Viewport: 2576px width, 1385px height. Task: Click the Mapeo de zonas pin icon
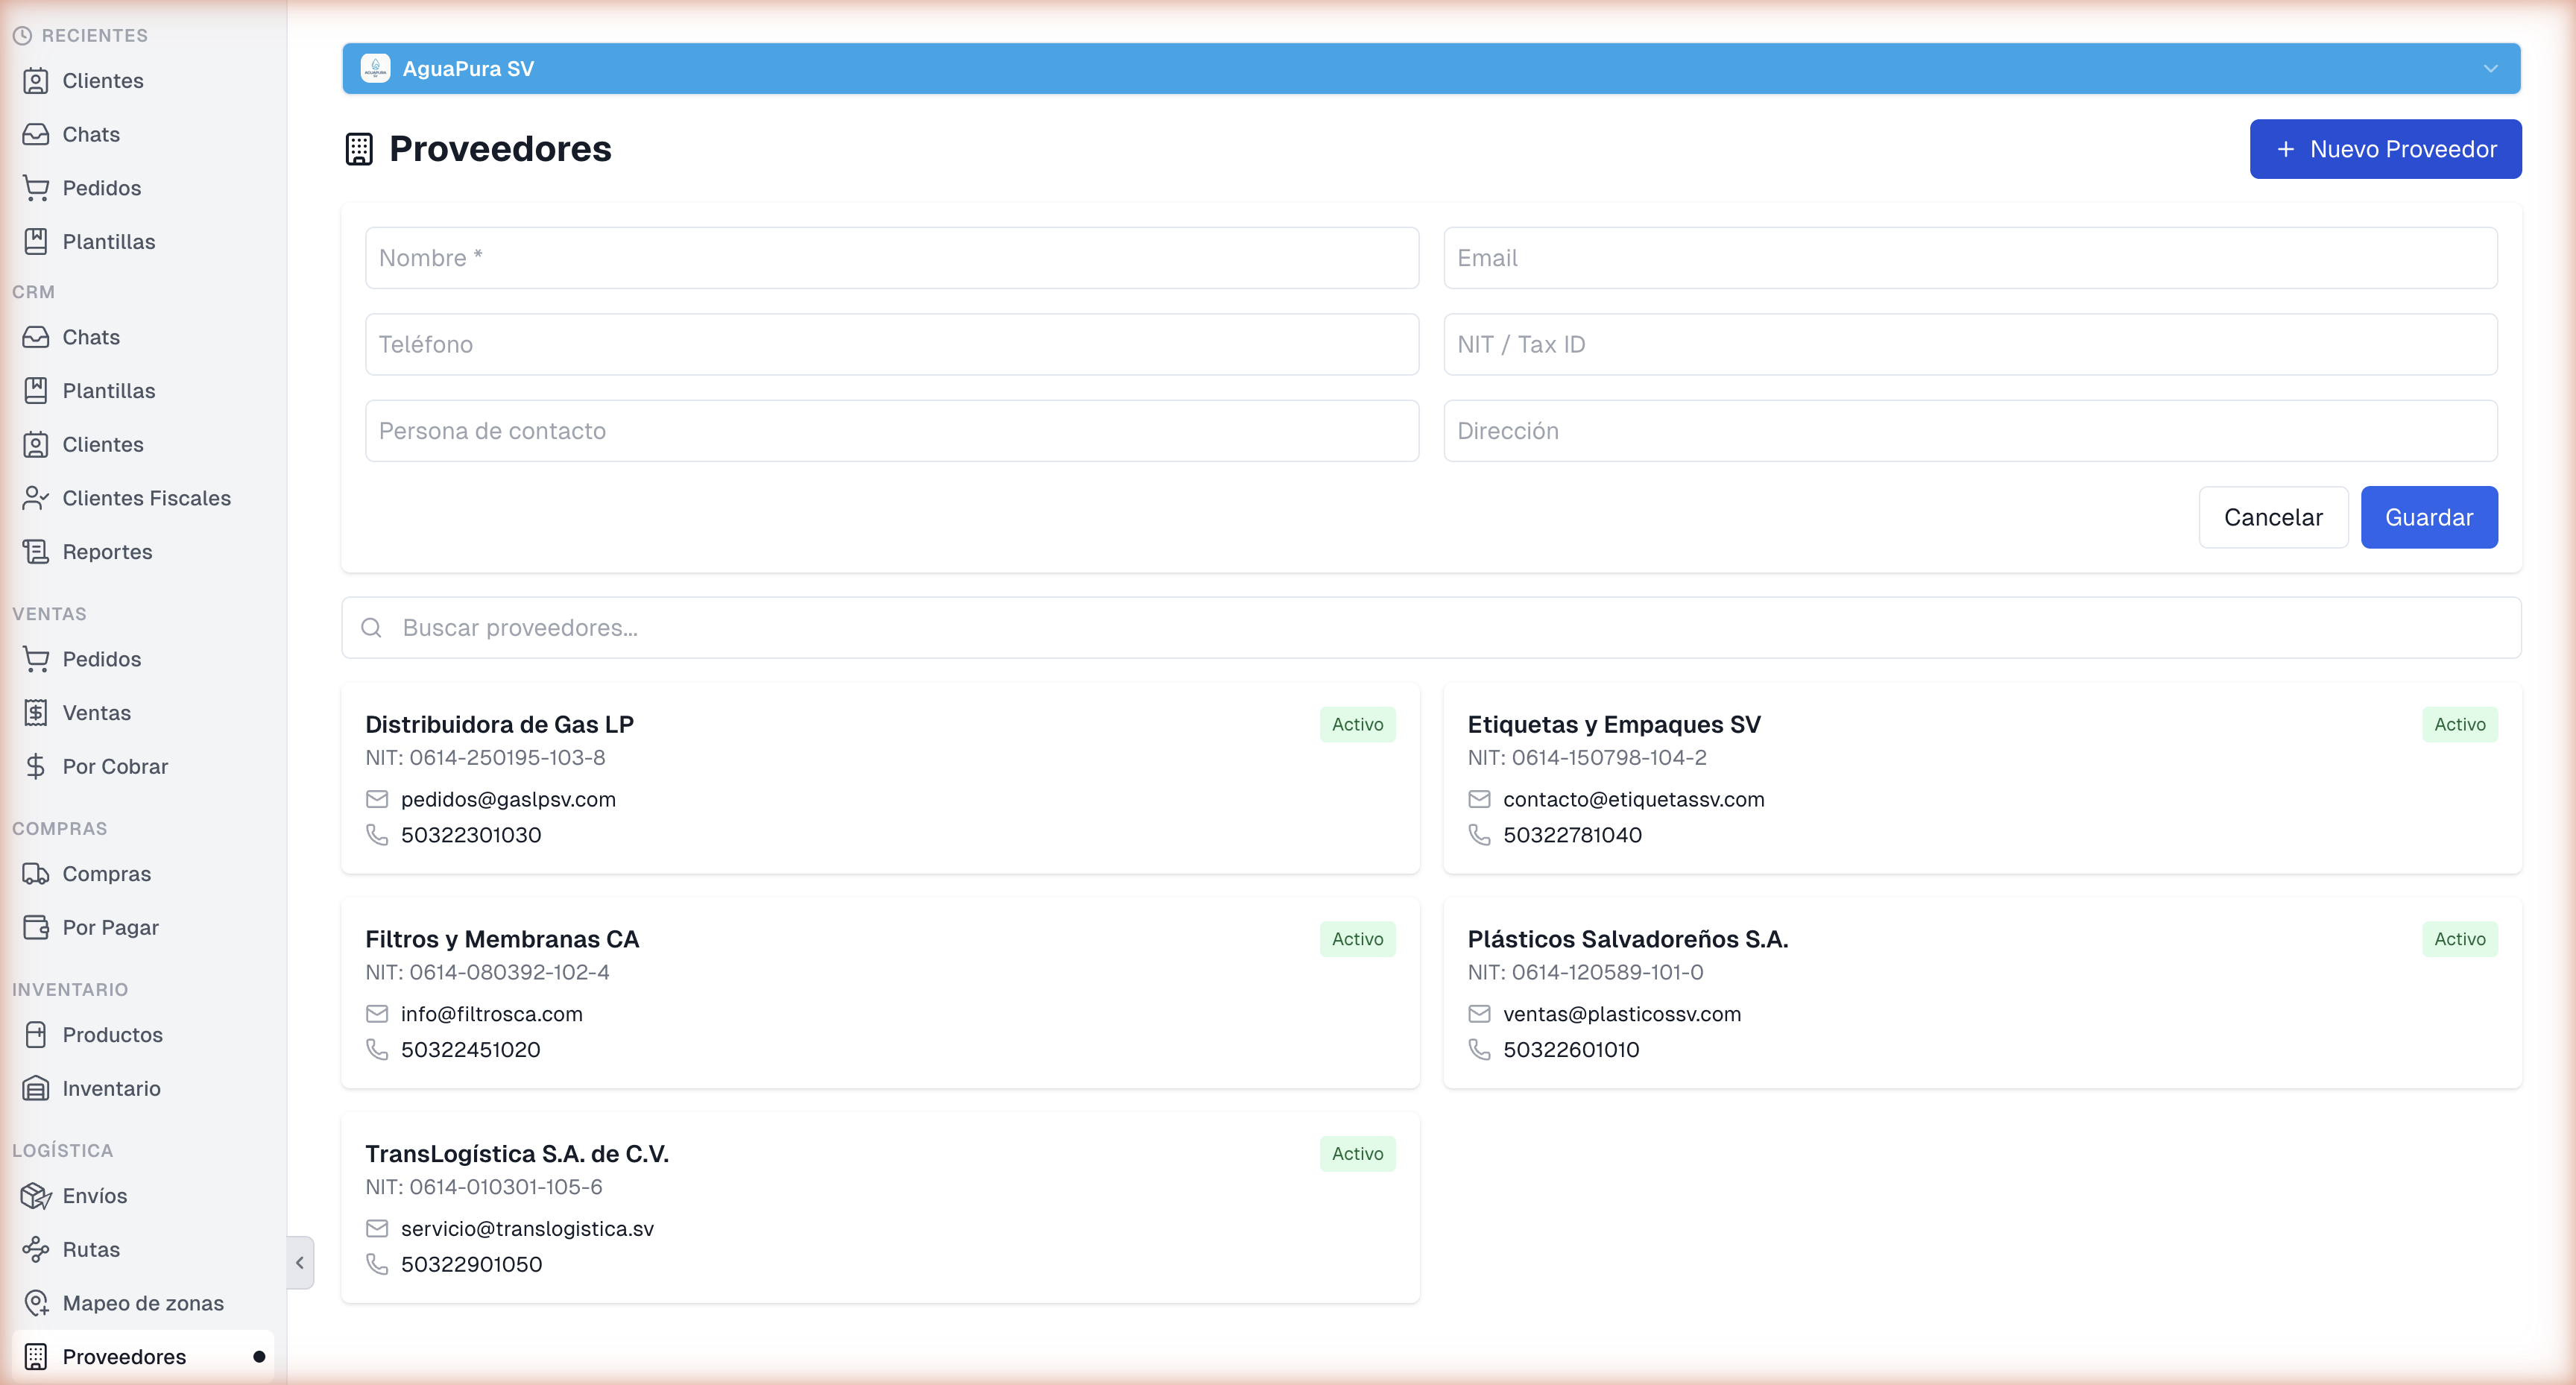coord(36,1302)
